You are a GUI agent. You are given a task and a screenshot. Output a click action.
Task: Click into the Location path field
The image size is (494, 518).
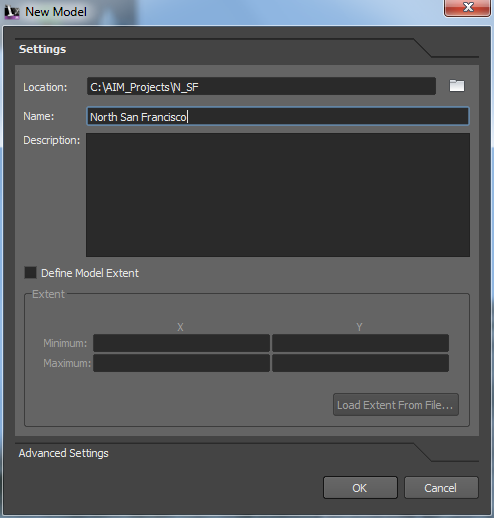pos(261,86)
